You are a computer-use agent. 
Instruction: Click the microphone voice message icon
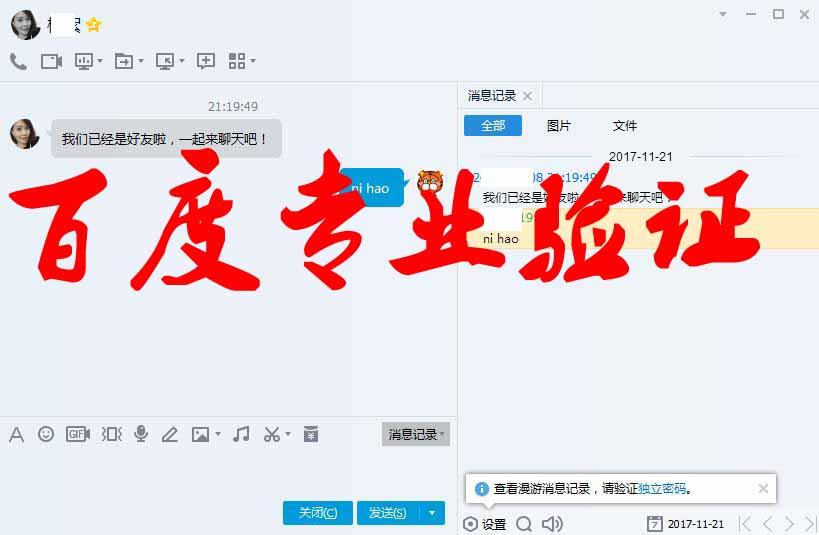[141, 434]
